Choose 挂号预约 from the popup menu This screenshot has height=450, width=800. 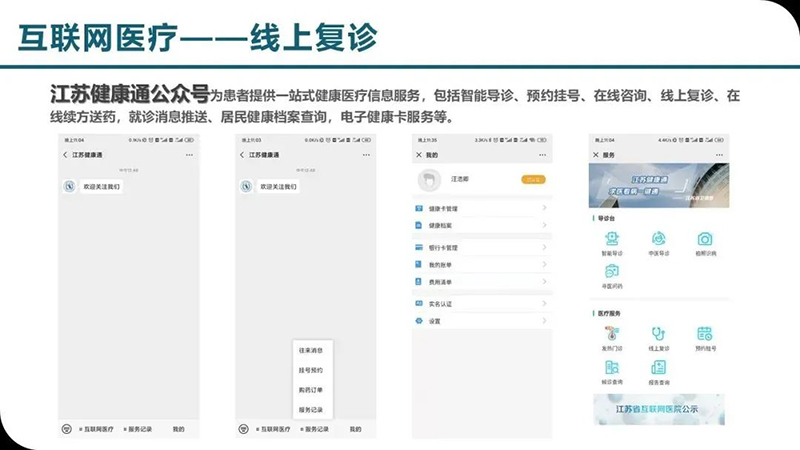point(310,370)
